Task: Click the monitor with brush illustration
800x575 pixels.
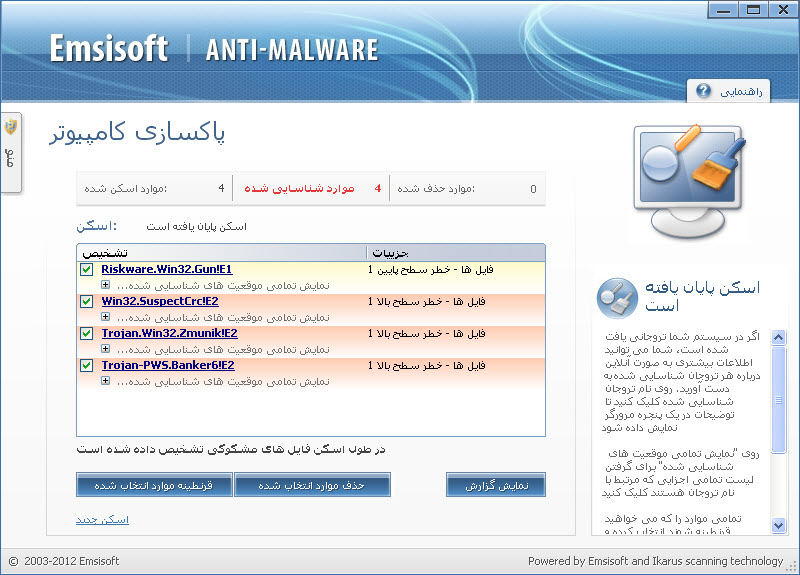Action: click(x=689, y=181)
